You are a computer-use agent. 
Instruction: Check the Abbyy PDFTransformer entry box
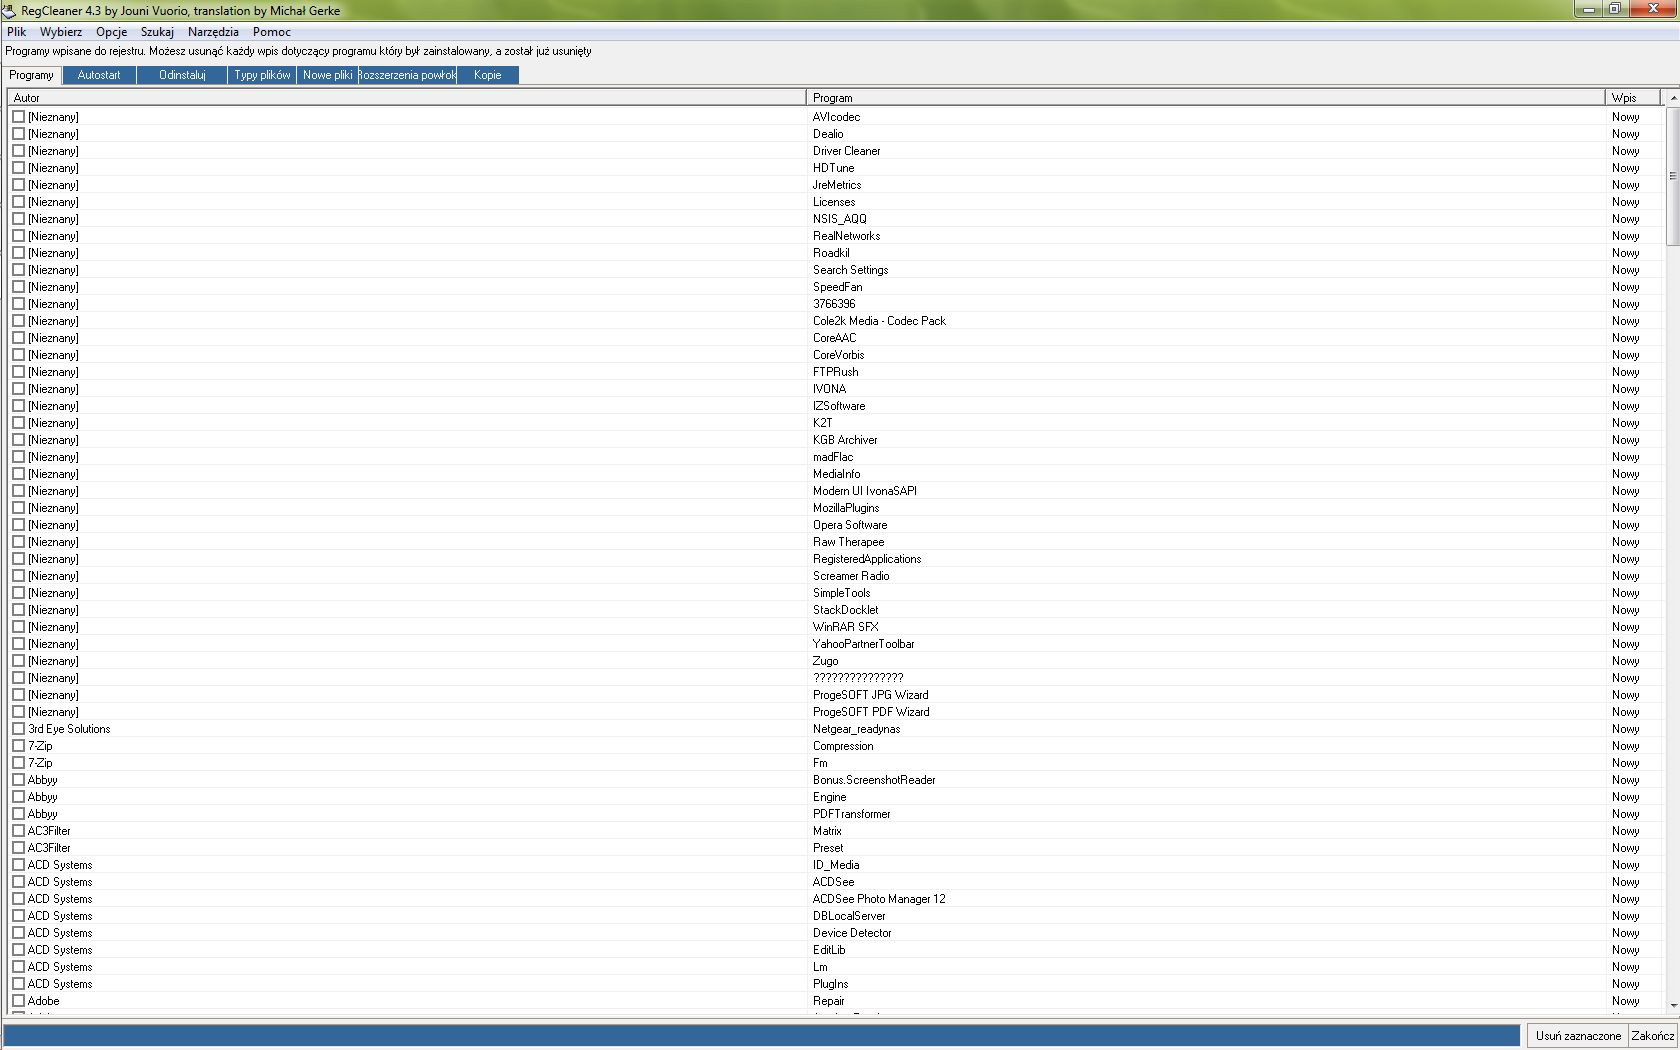click(18, 814)
